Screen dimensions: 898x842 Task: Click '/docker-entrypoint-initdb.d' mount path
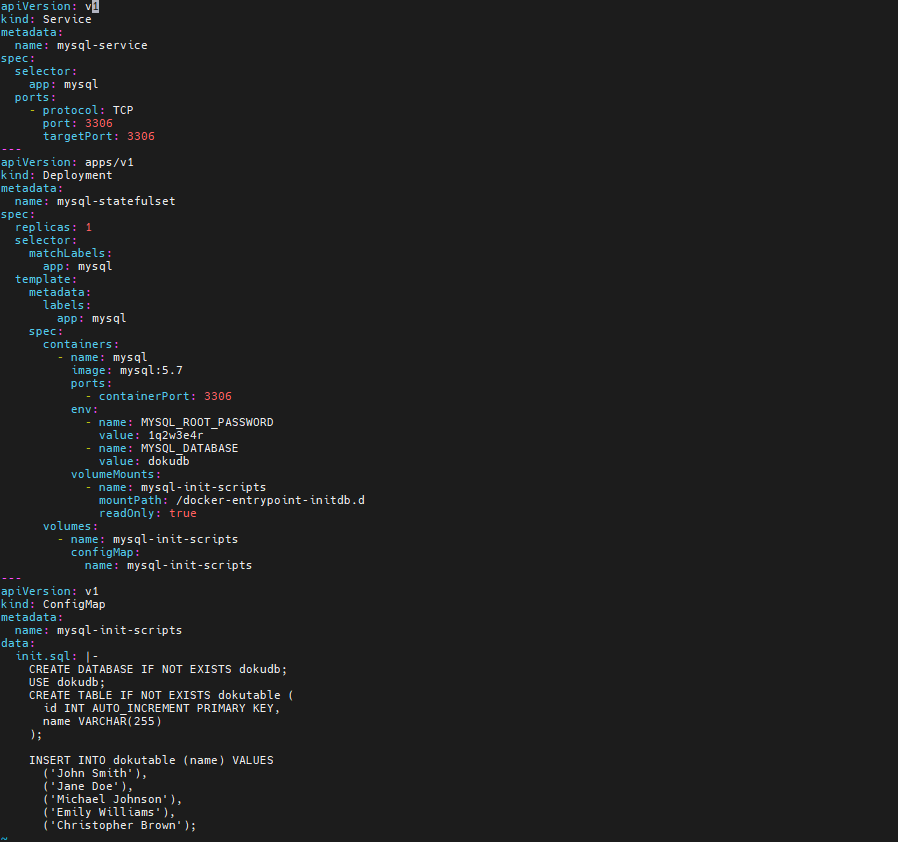point(270,500)
